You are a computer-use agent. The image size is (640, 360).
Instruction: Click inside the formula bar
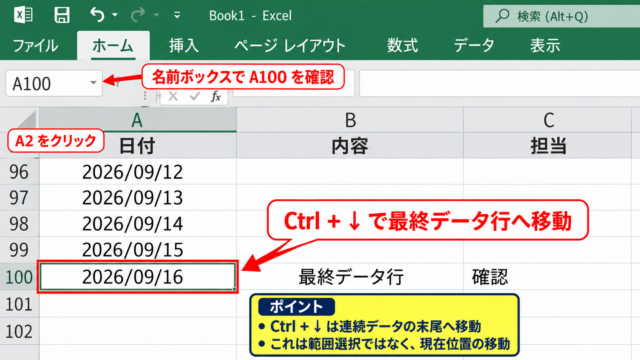500,84
